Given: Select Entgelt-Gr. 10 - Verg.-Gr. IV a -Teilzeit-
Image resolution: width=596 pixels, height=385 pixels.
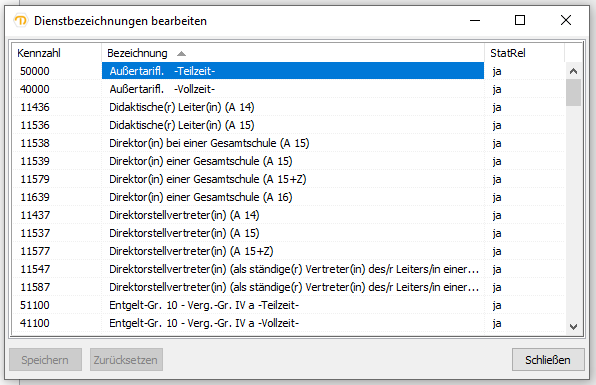Looking at the screenshot, I should 289,305.
